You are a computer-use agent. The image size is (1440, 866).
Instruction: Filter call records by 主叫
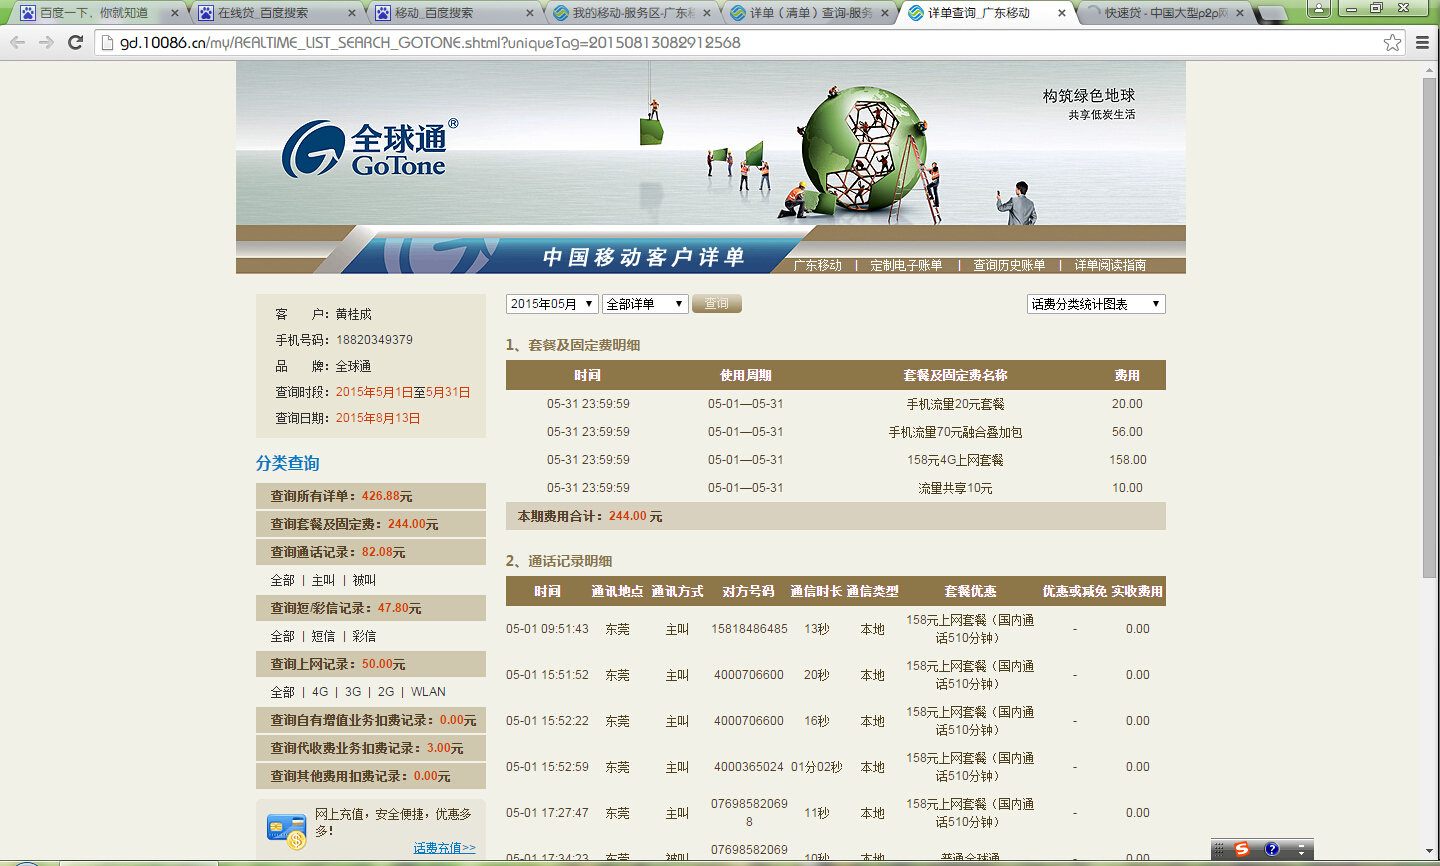(x=323, y=580)
